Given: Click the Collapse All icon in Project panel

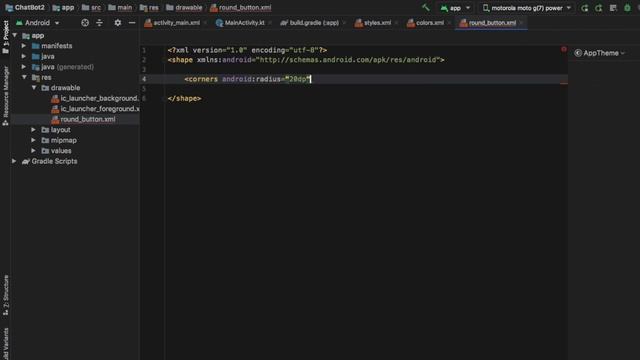Looking at the screenshot, I should 99,23.
